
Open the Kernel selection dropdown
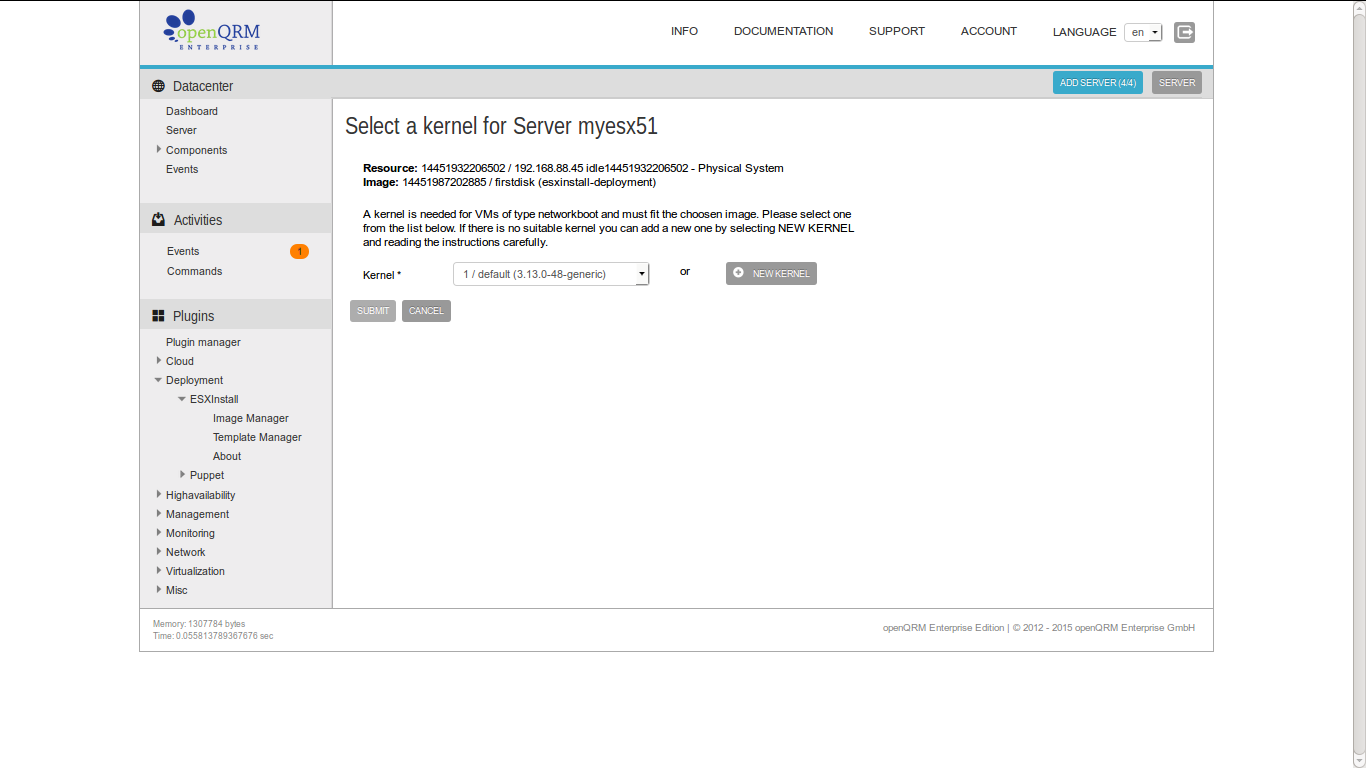551,274
